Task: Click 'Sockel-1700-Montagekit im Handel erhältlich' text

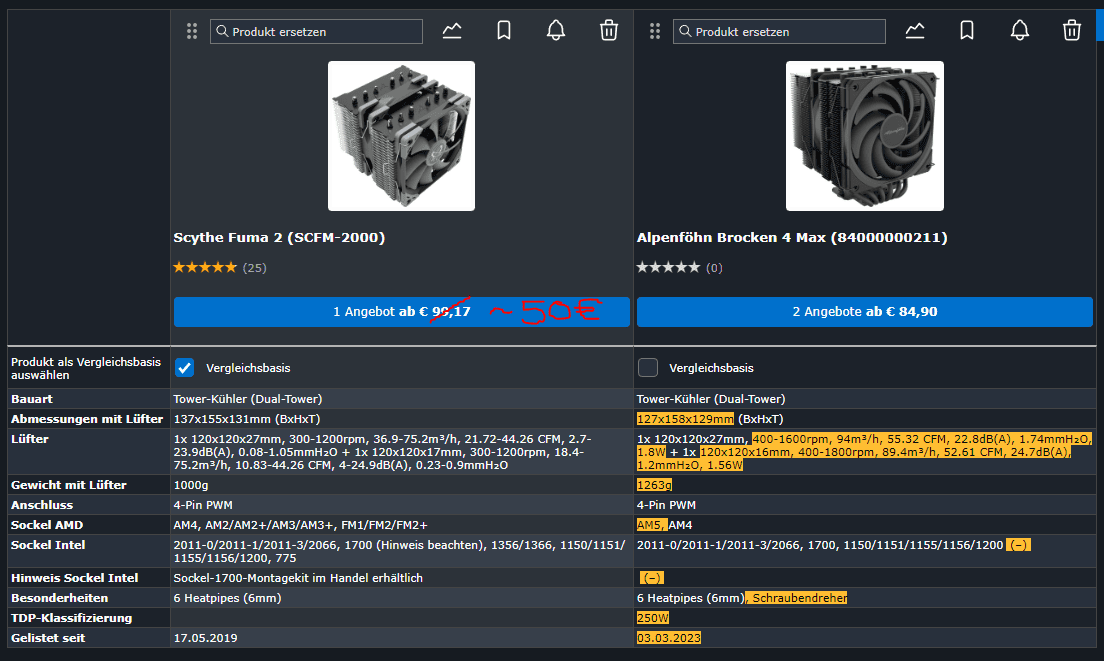Action: (298, 578)
